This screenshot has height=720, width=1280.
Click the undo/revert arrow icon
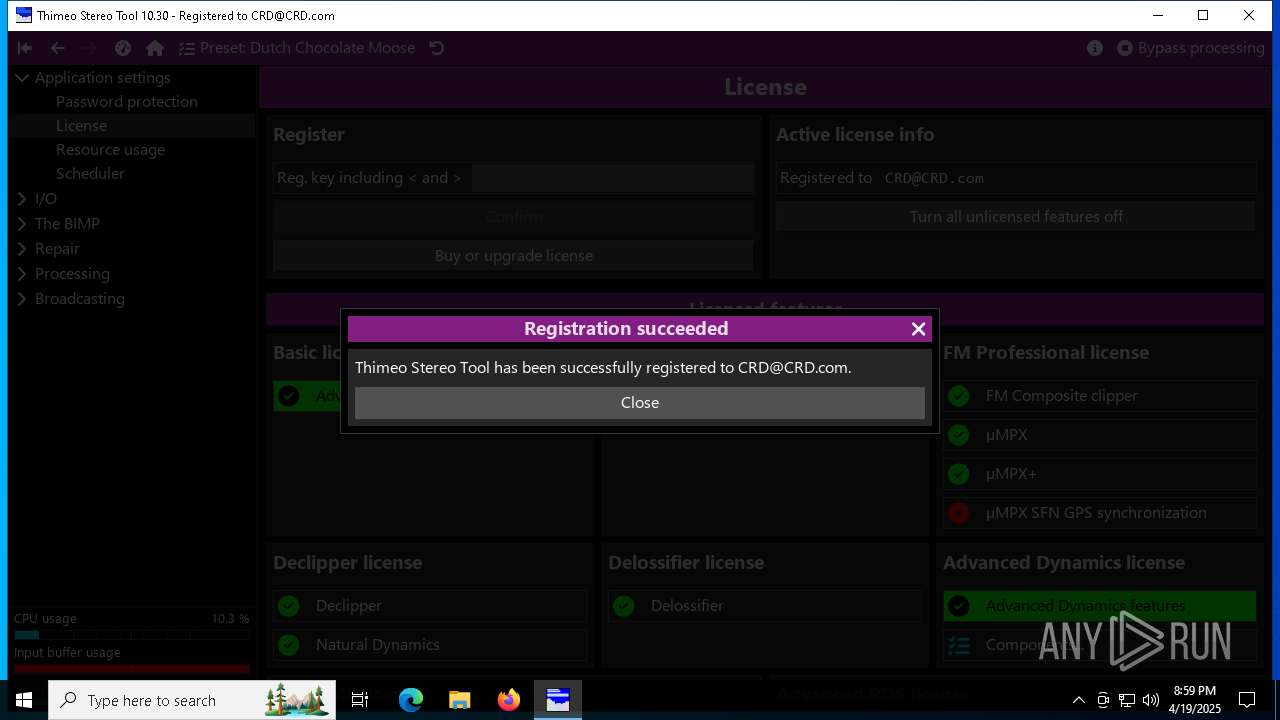click(x=436, y=48)
